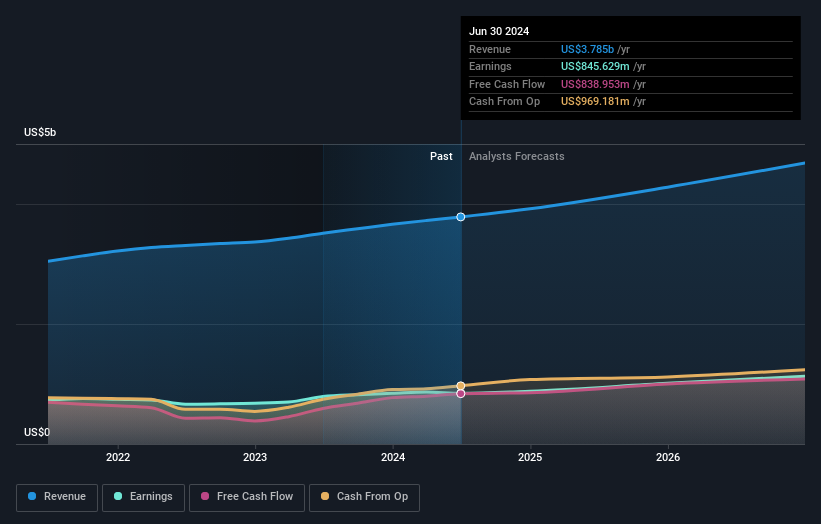This screenshot has height=524, width=821.
Task: Select the Revenue data point marker on chart
Action: point(461,217)
